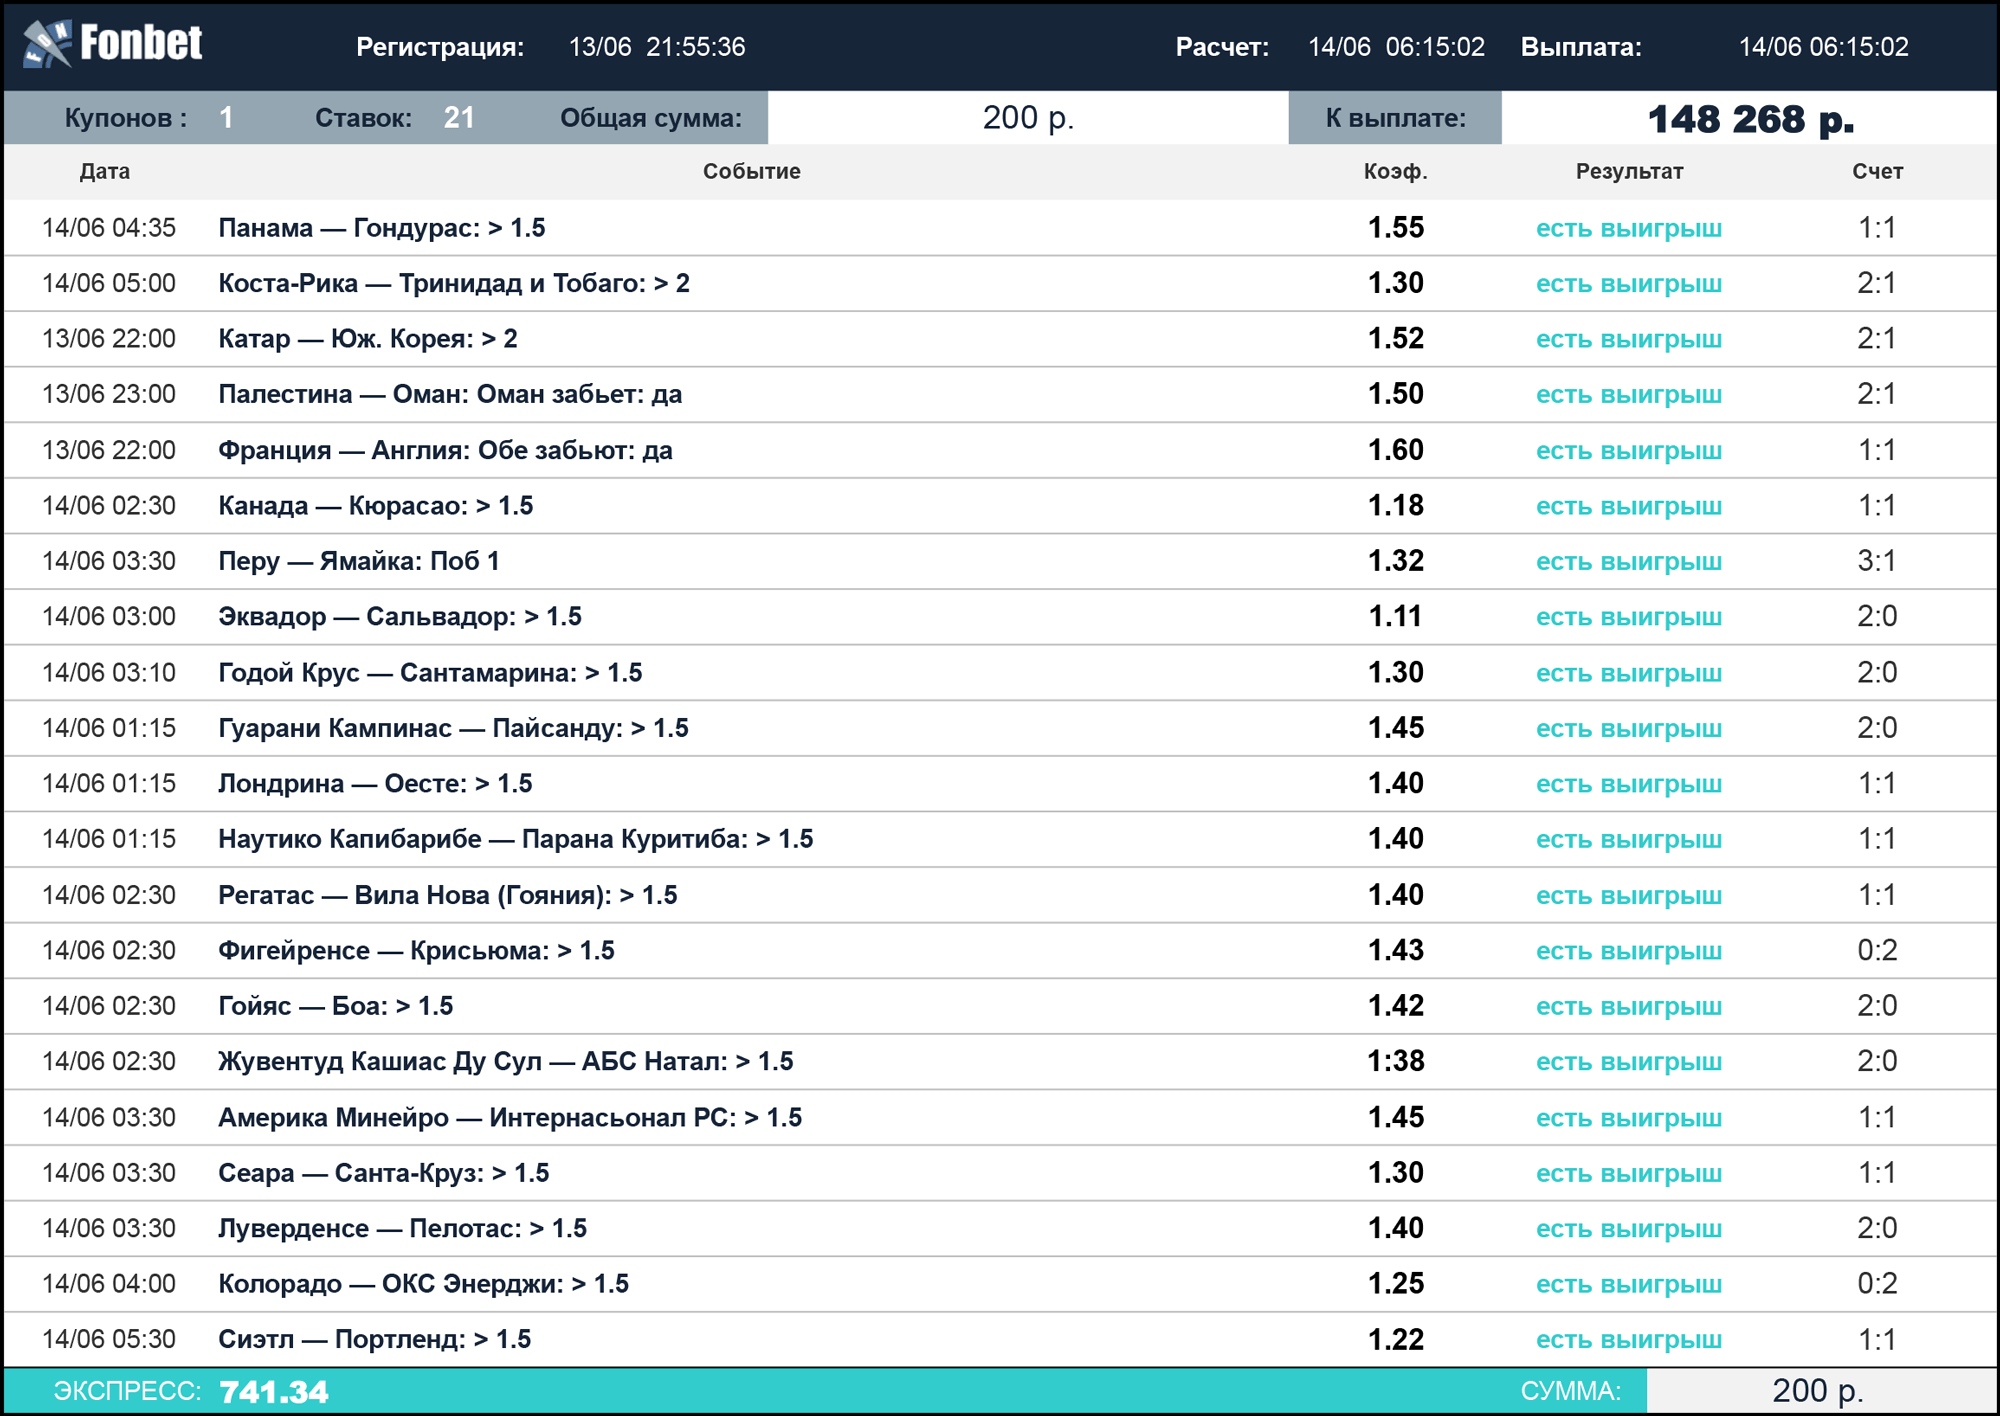The image size is (2000, 1416).
Task: Click the 0:2 score for Фигейренсе — Крисьюма
Action: tap(1877, 951)
